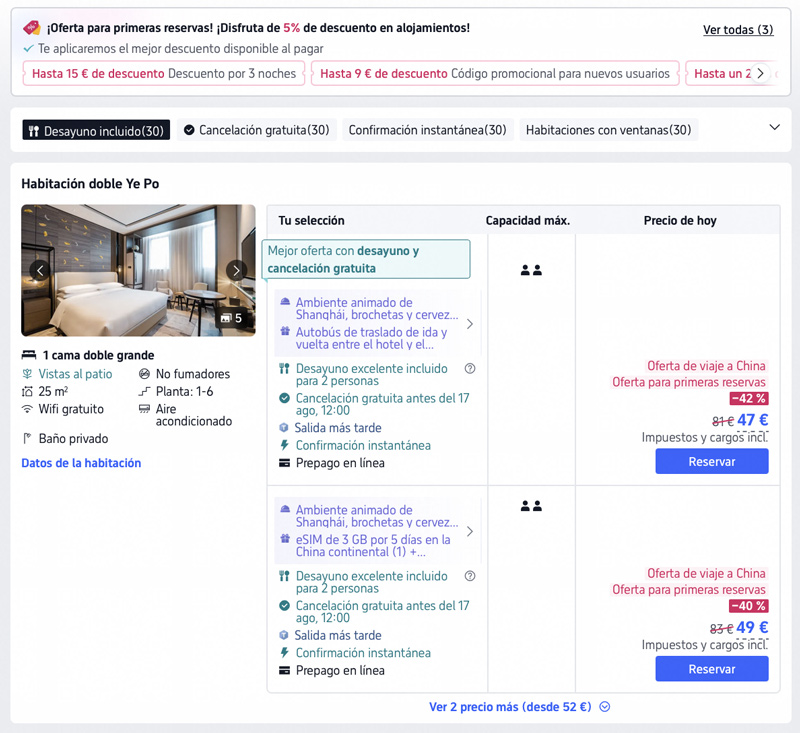Click second Oferta para primeras reservas tag
The image size is (800, 733).
[689, 590]
